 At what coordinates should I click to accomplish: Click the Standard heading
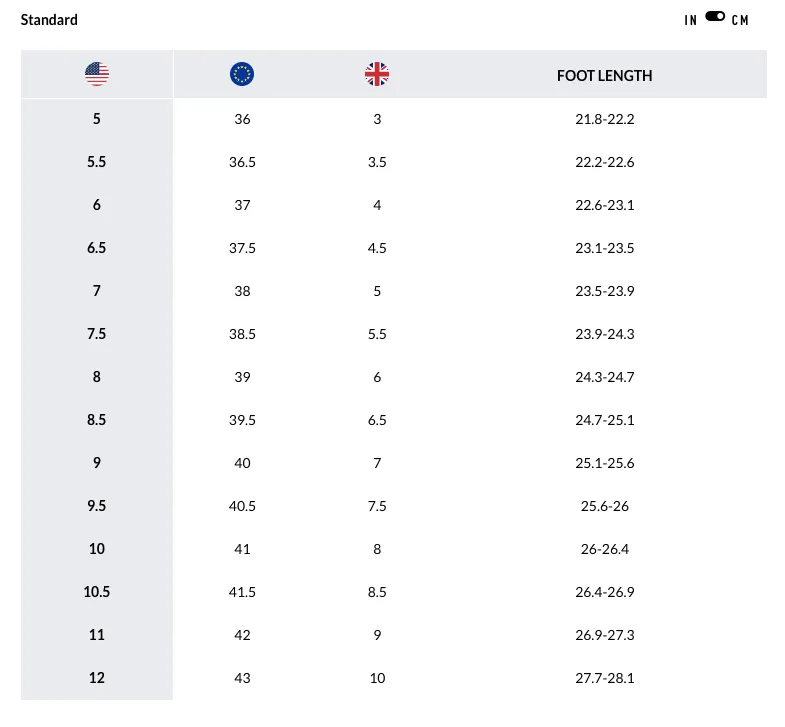49,20
